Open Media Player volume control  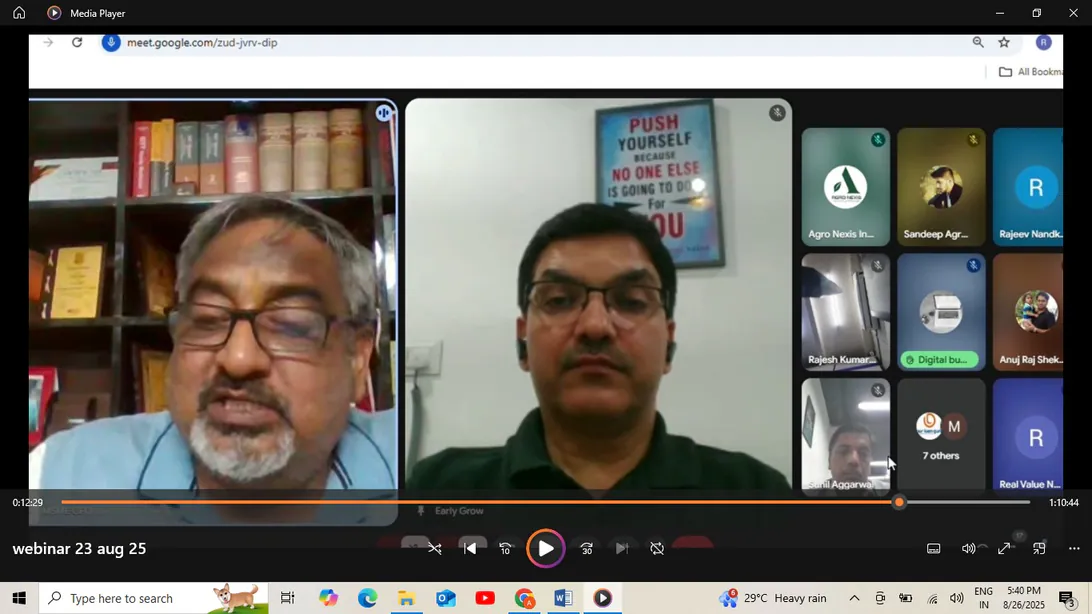click(969, 549)
